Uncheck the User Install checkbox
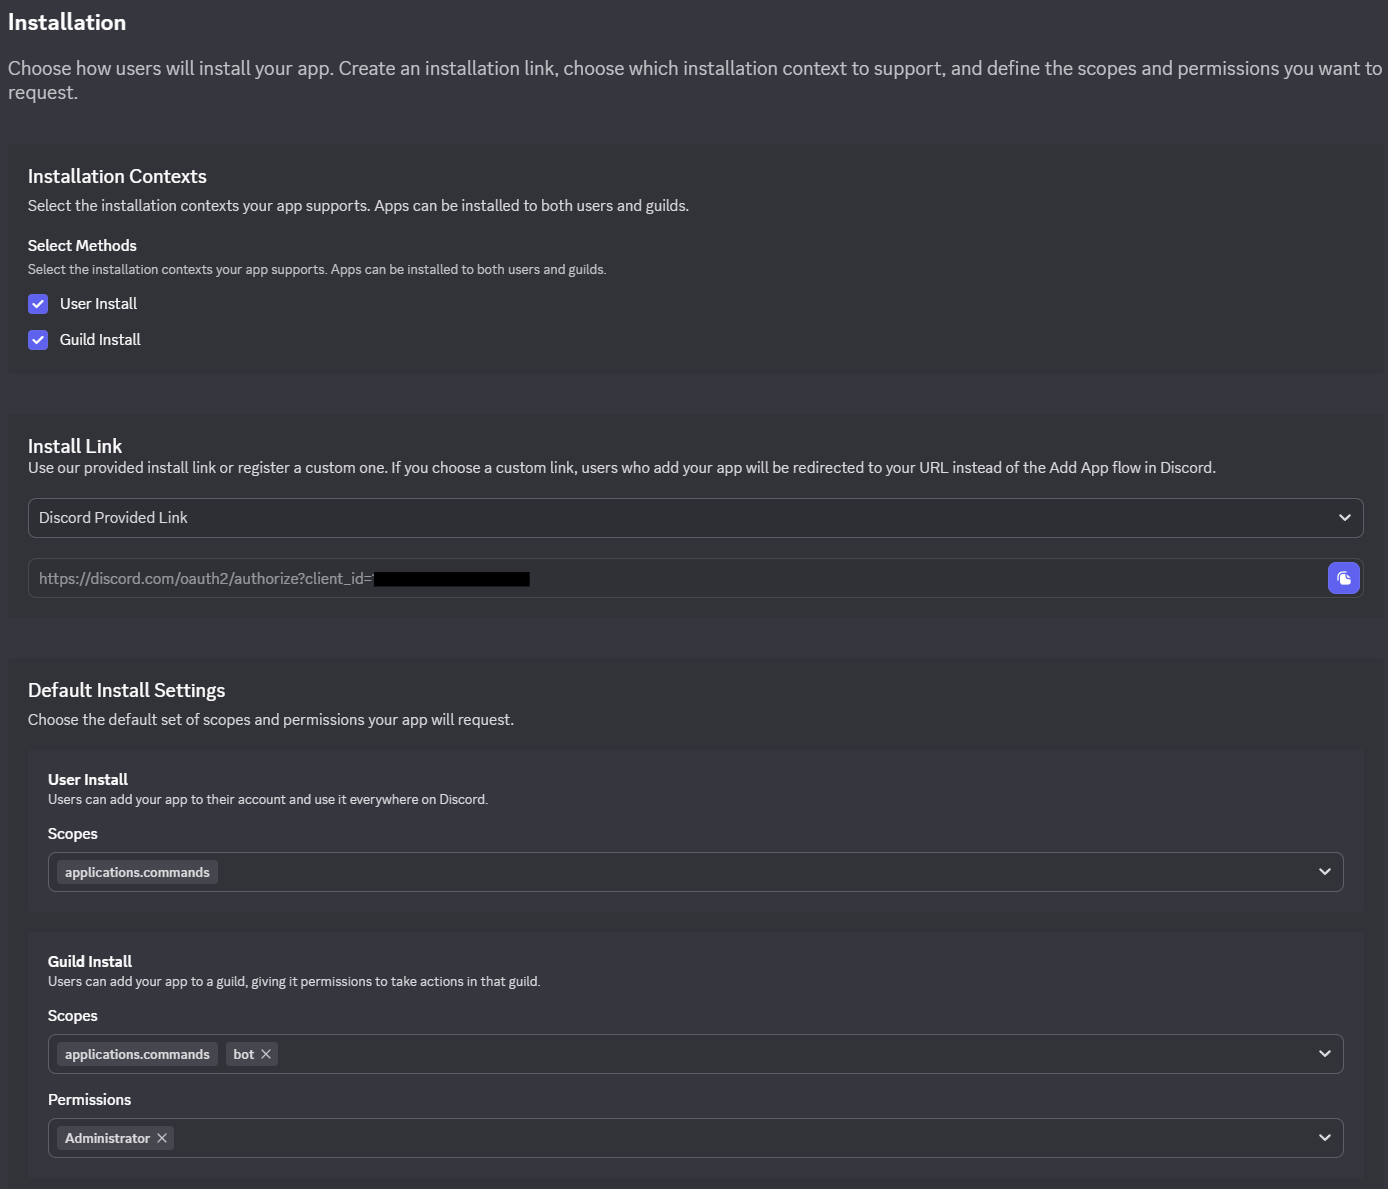This screenshot has width=1388, height=1189. [38, 304]
